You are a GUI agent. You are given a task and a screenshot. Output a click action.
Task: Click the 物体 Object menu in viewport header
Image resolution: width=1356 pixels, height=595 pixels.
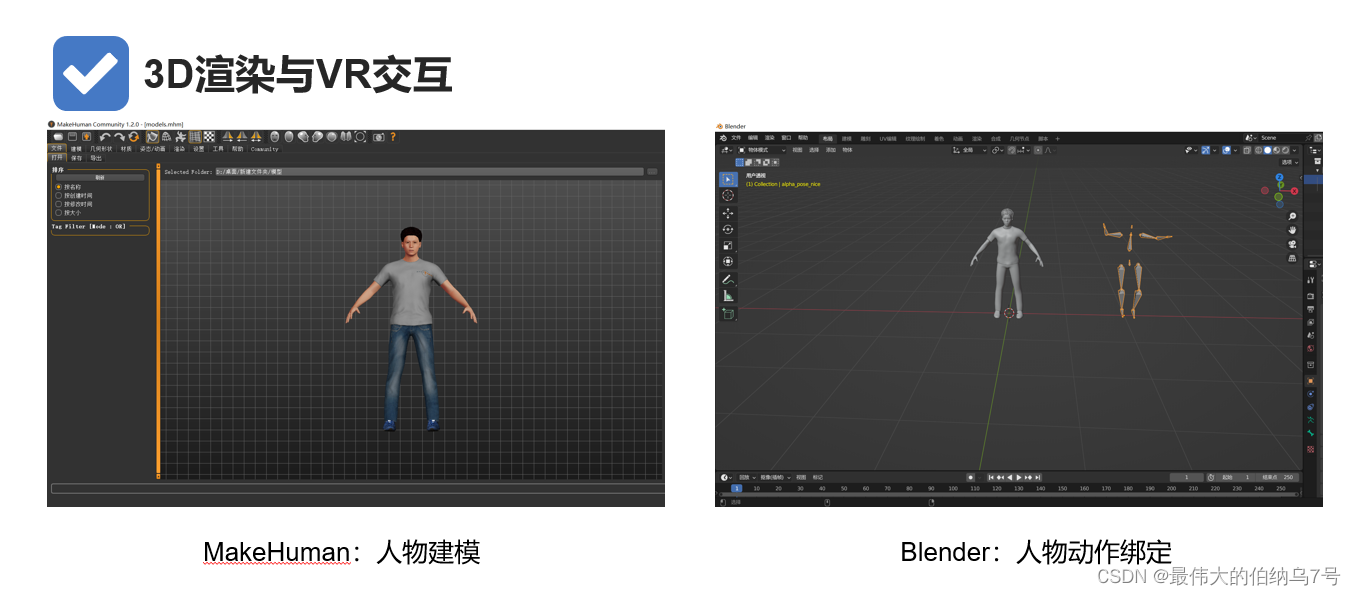[x=847, y=150]
